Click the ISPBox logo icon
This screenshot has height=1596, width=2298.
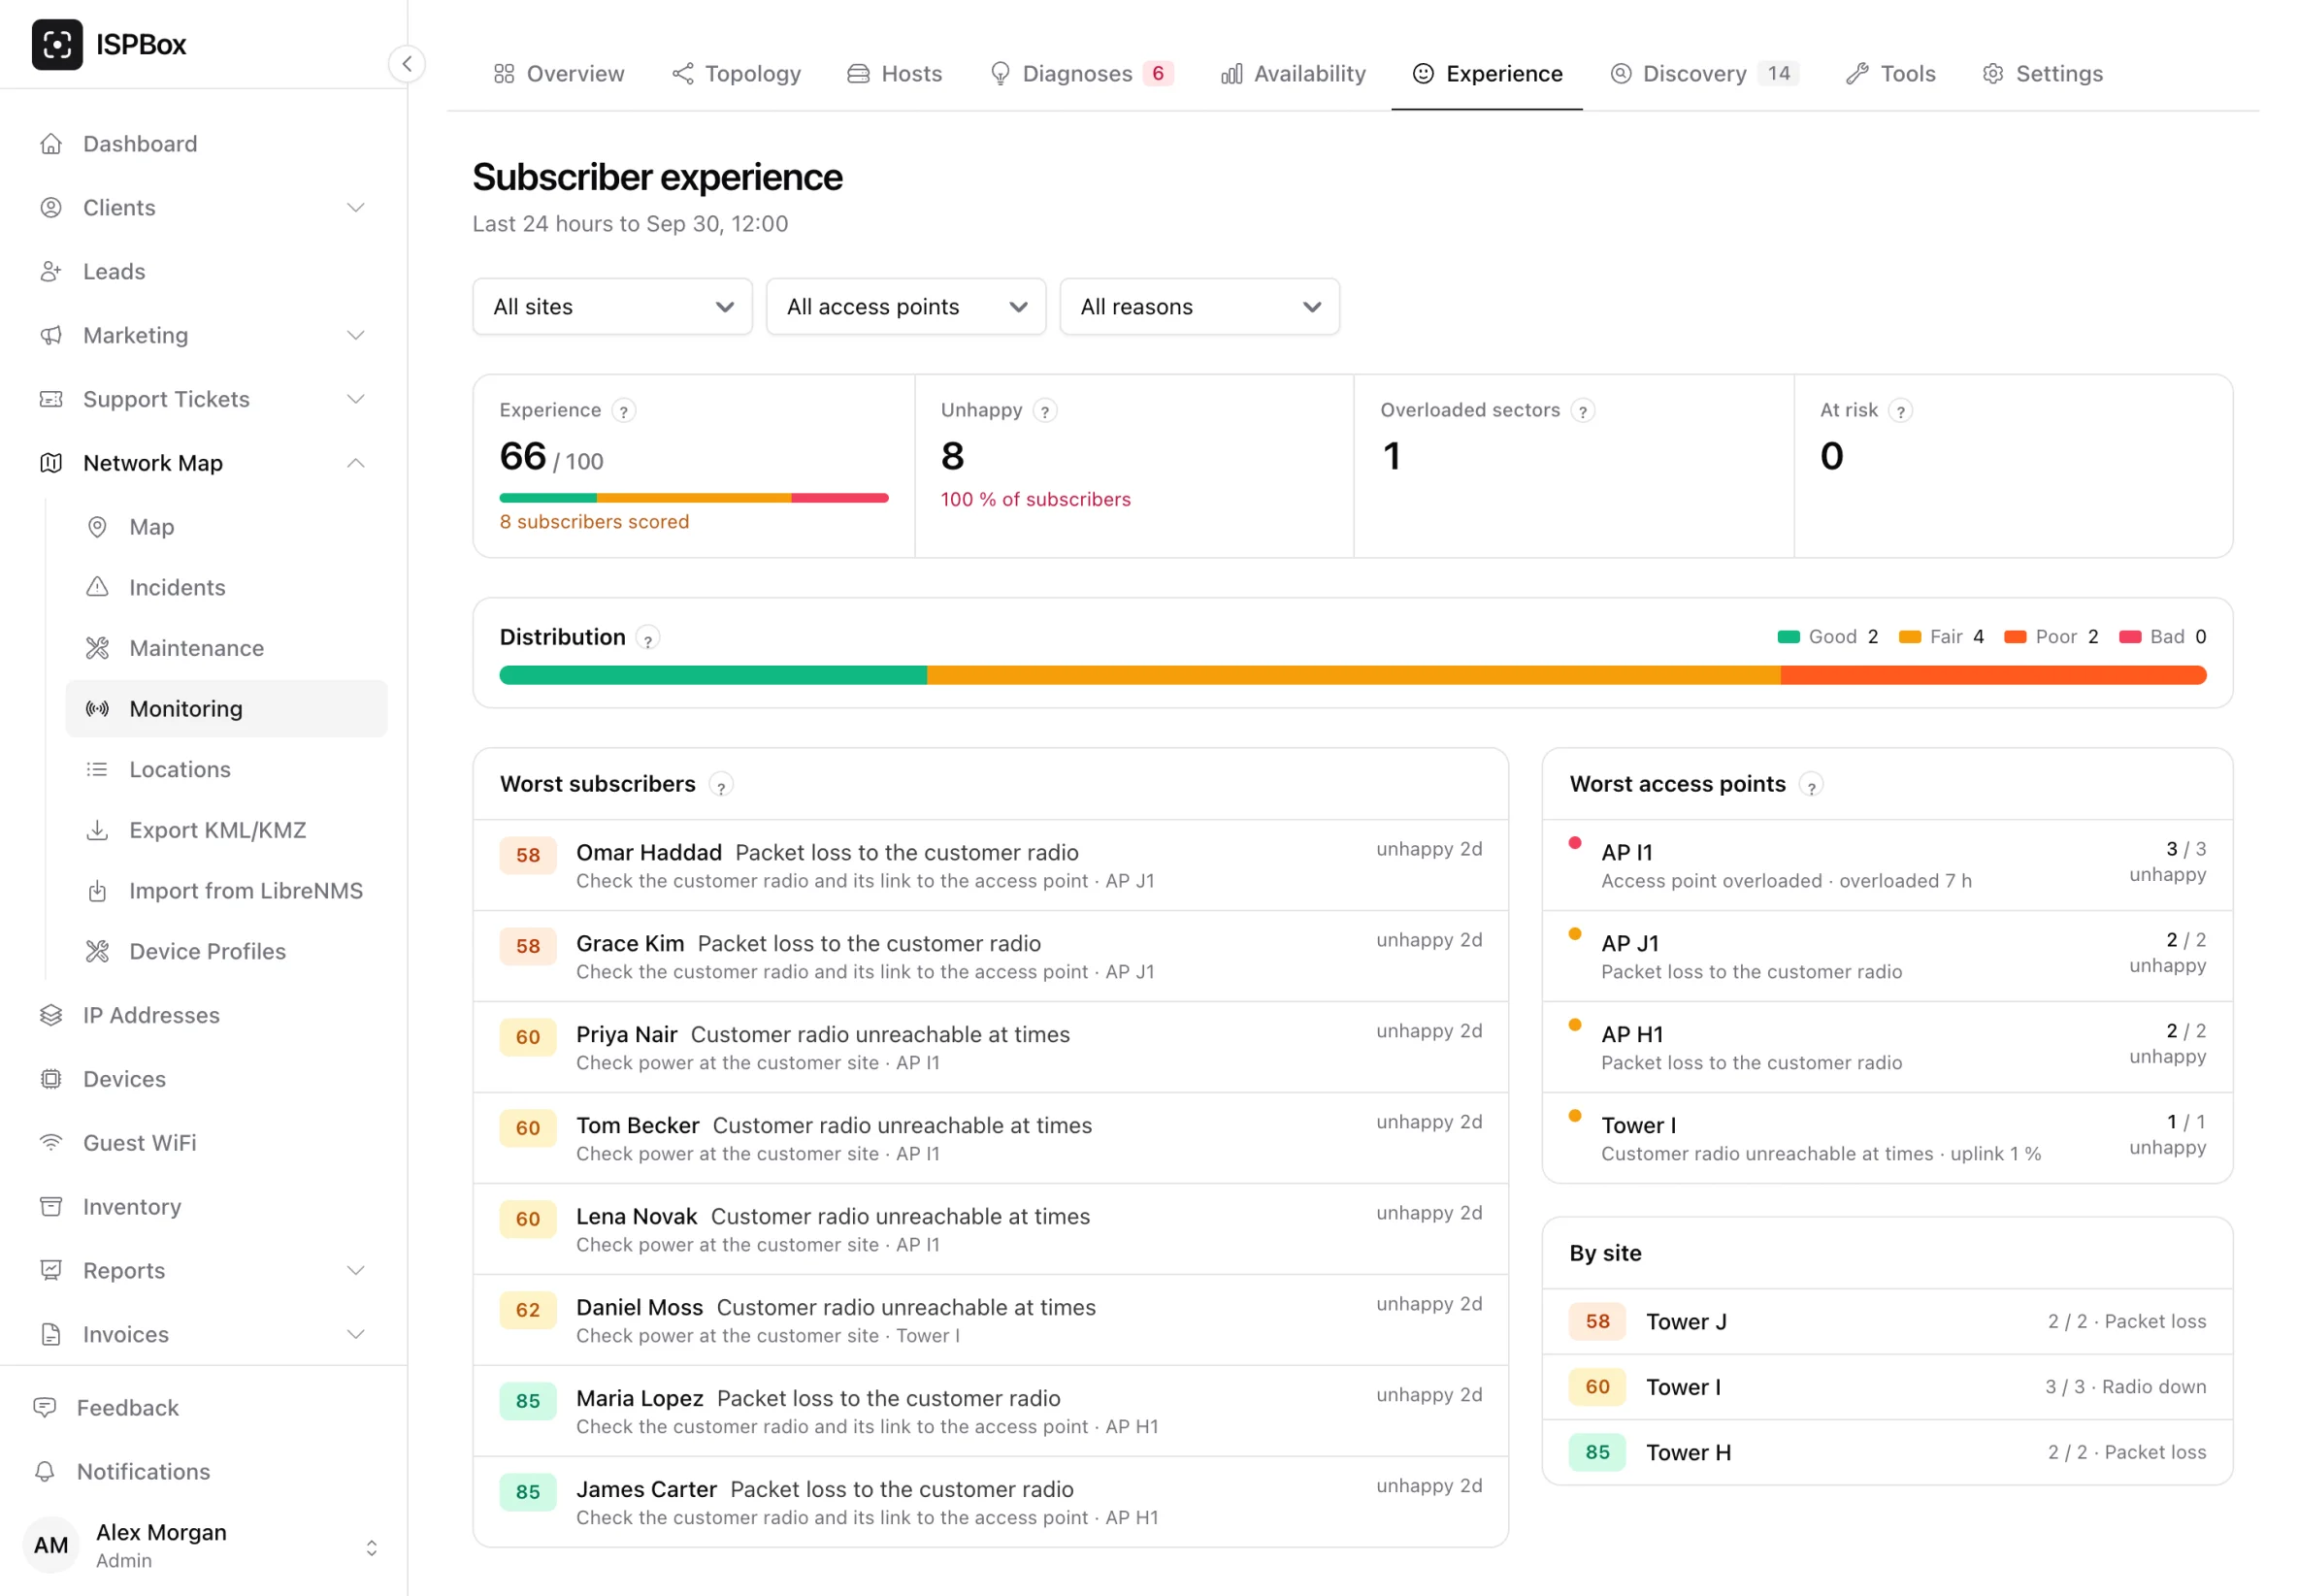pos(57,44)
